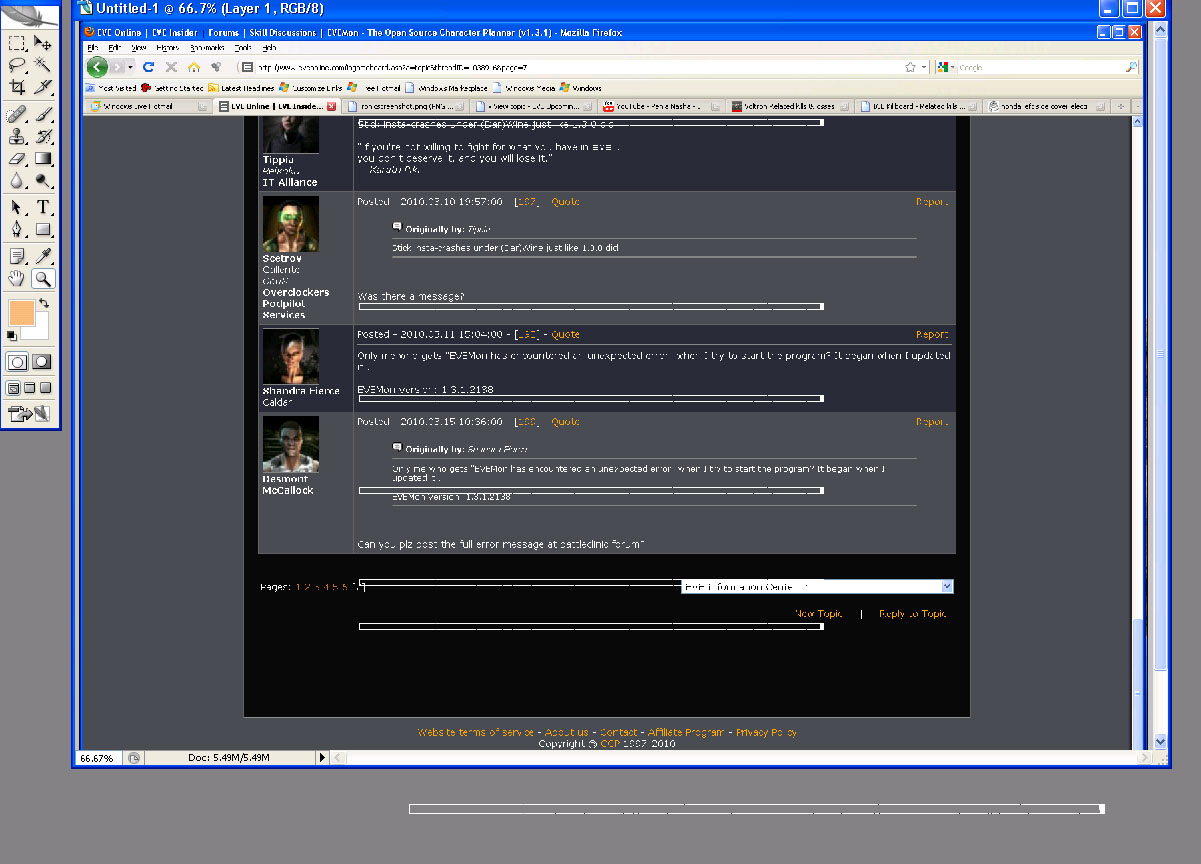This screenshot has width=1201, height=864.
Task: Open Firefox back history dropdown arrow
Action: pyautogui.click(x=130, y=67)
